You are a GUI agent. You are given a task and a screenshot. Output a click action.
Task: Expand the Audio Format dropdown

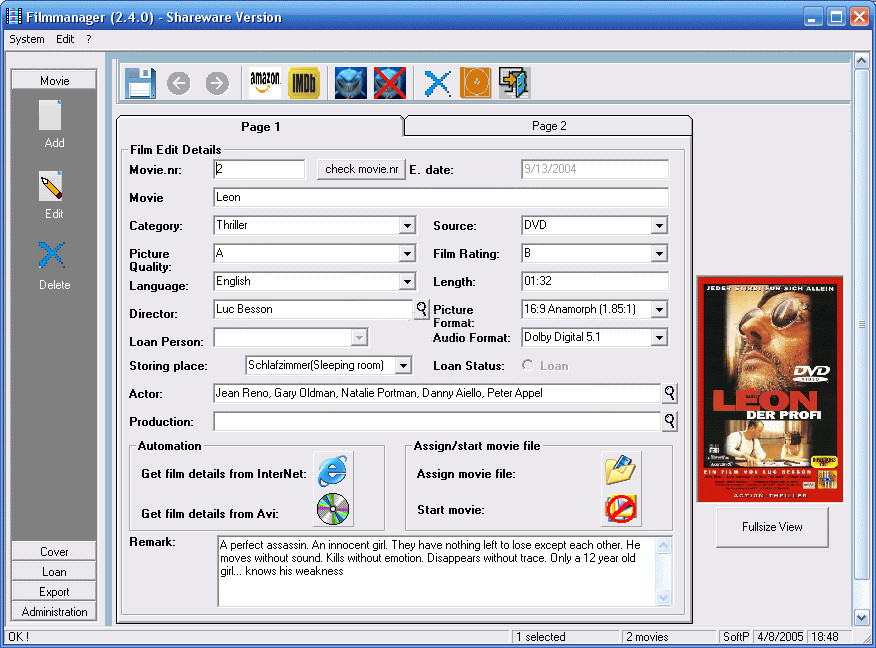(x=659, y=337)
